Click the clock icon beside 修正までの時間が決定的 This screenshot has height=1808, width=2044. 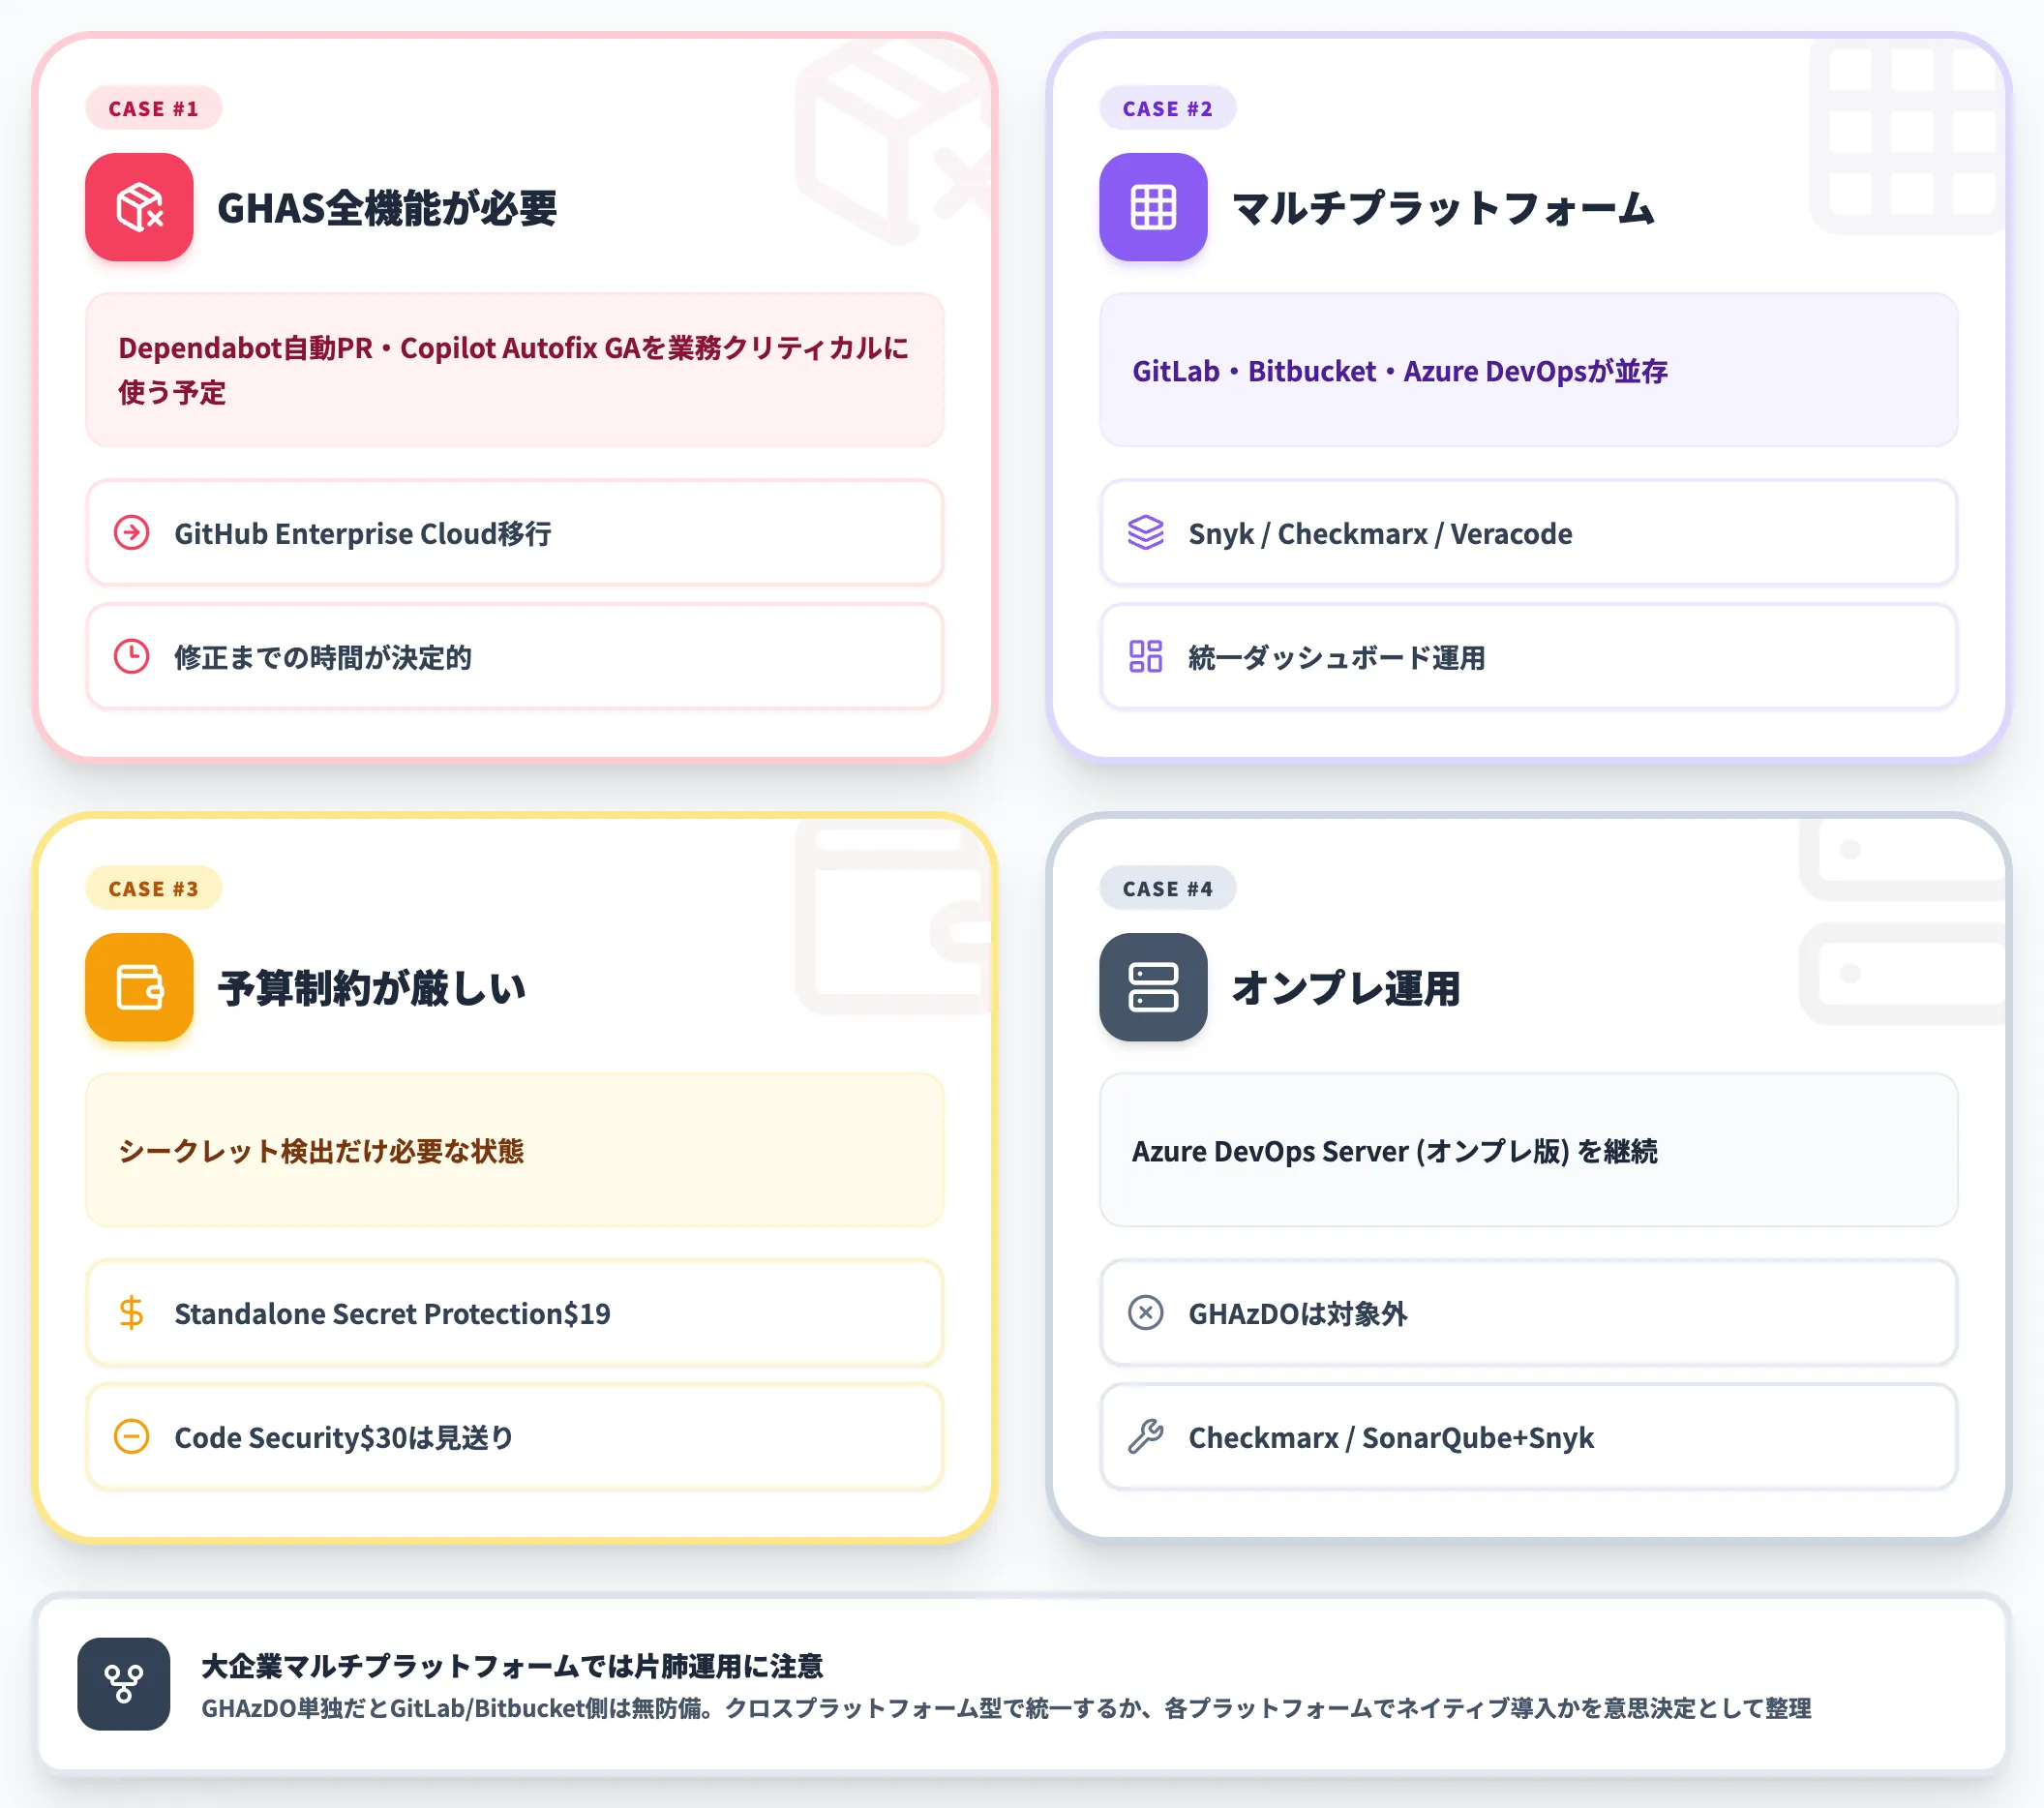coord(132,657)
